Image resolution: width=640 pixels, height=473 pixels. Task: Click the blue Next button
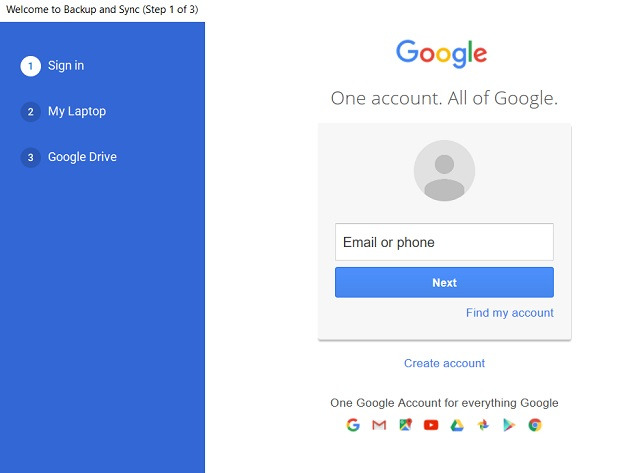click(444, 282)
